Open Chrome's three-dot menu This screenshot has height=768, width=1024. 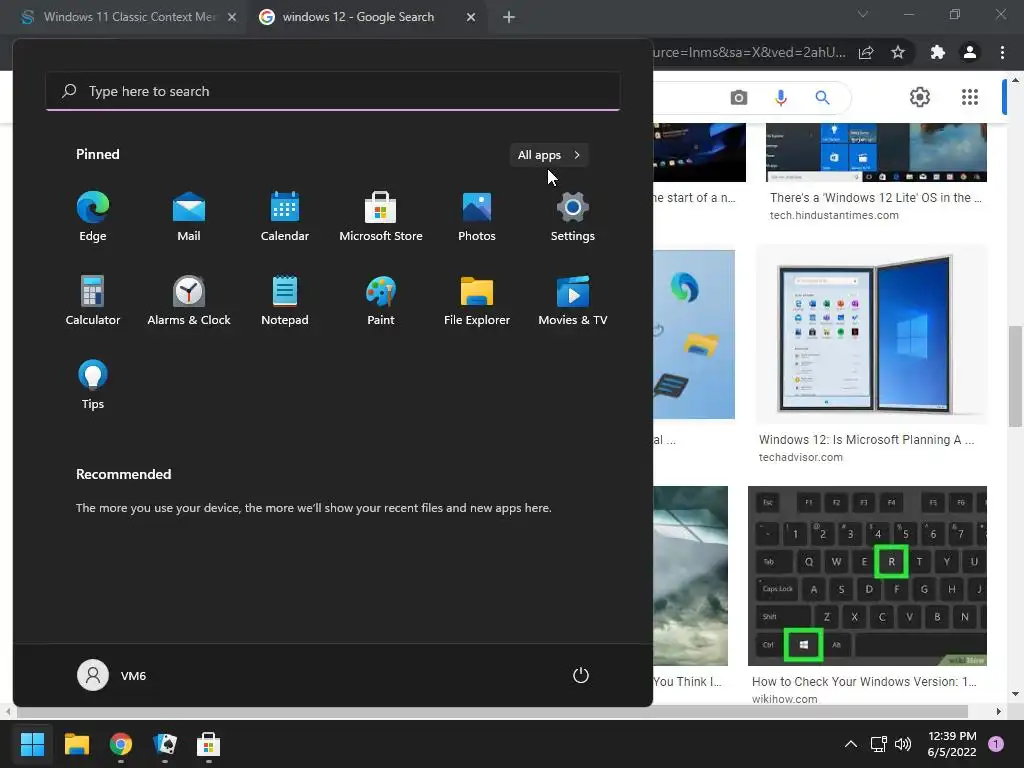tap(1002, 52)
